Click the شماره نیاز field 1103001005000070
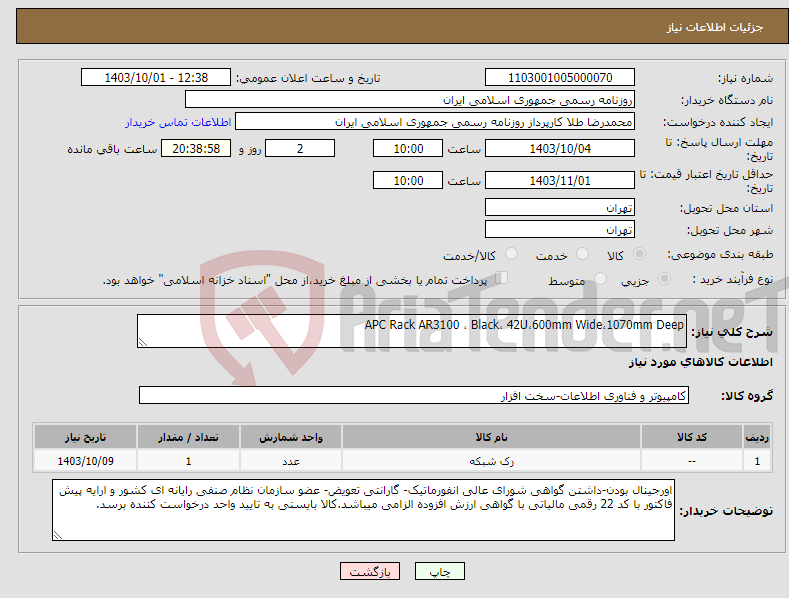This screenshot has width=789, height=598. coord(560,78)
